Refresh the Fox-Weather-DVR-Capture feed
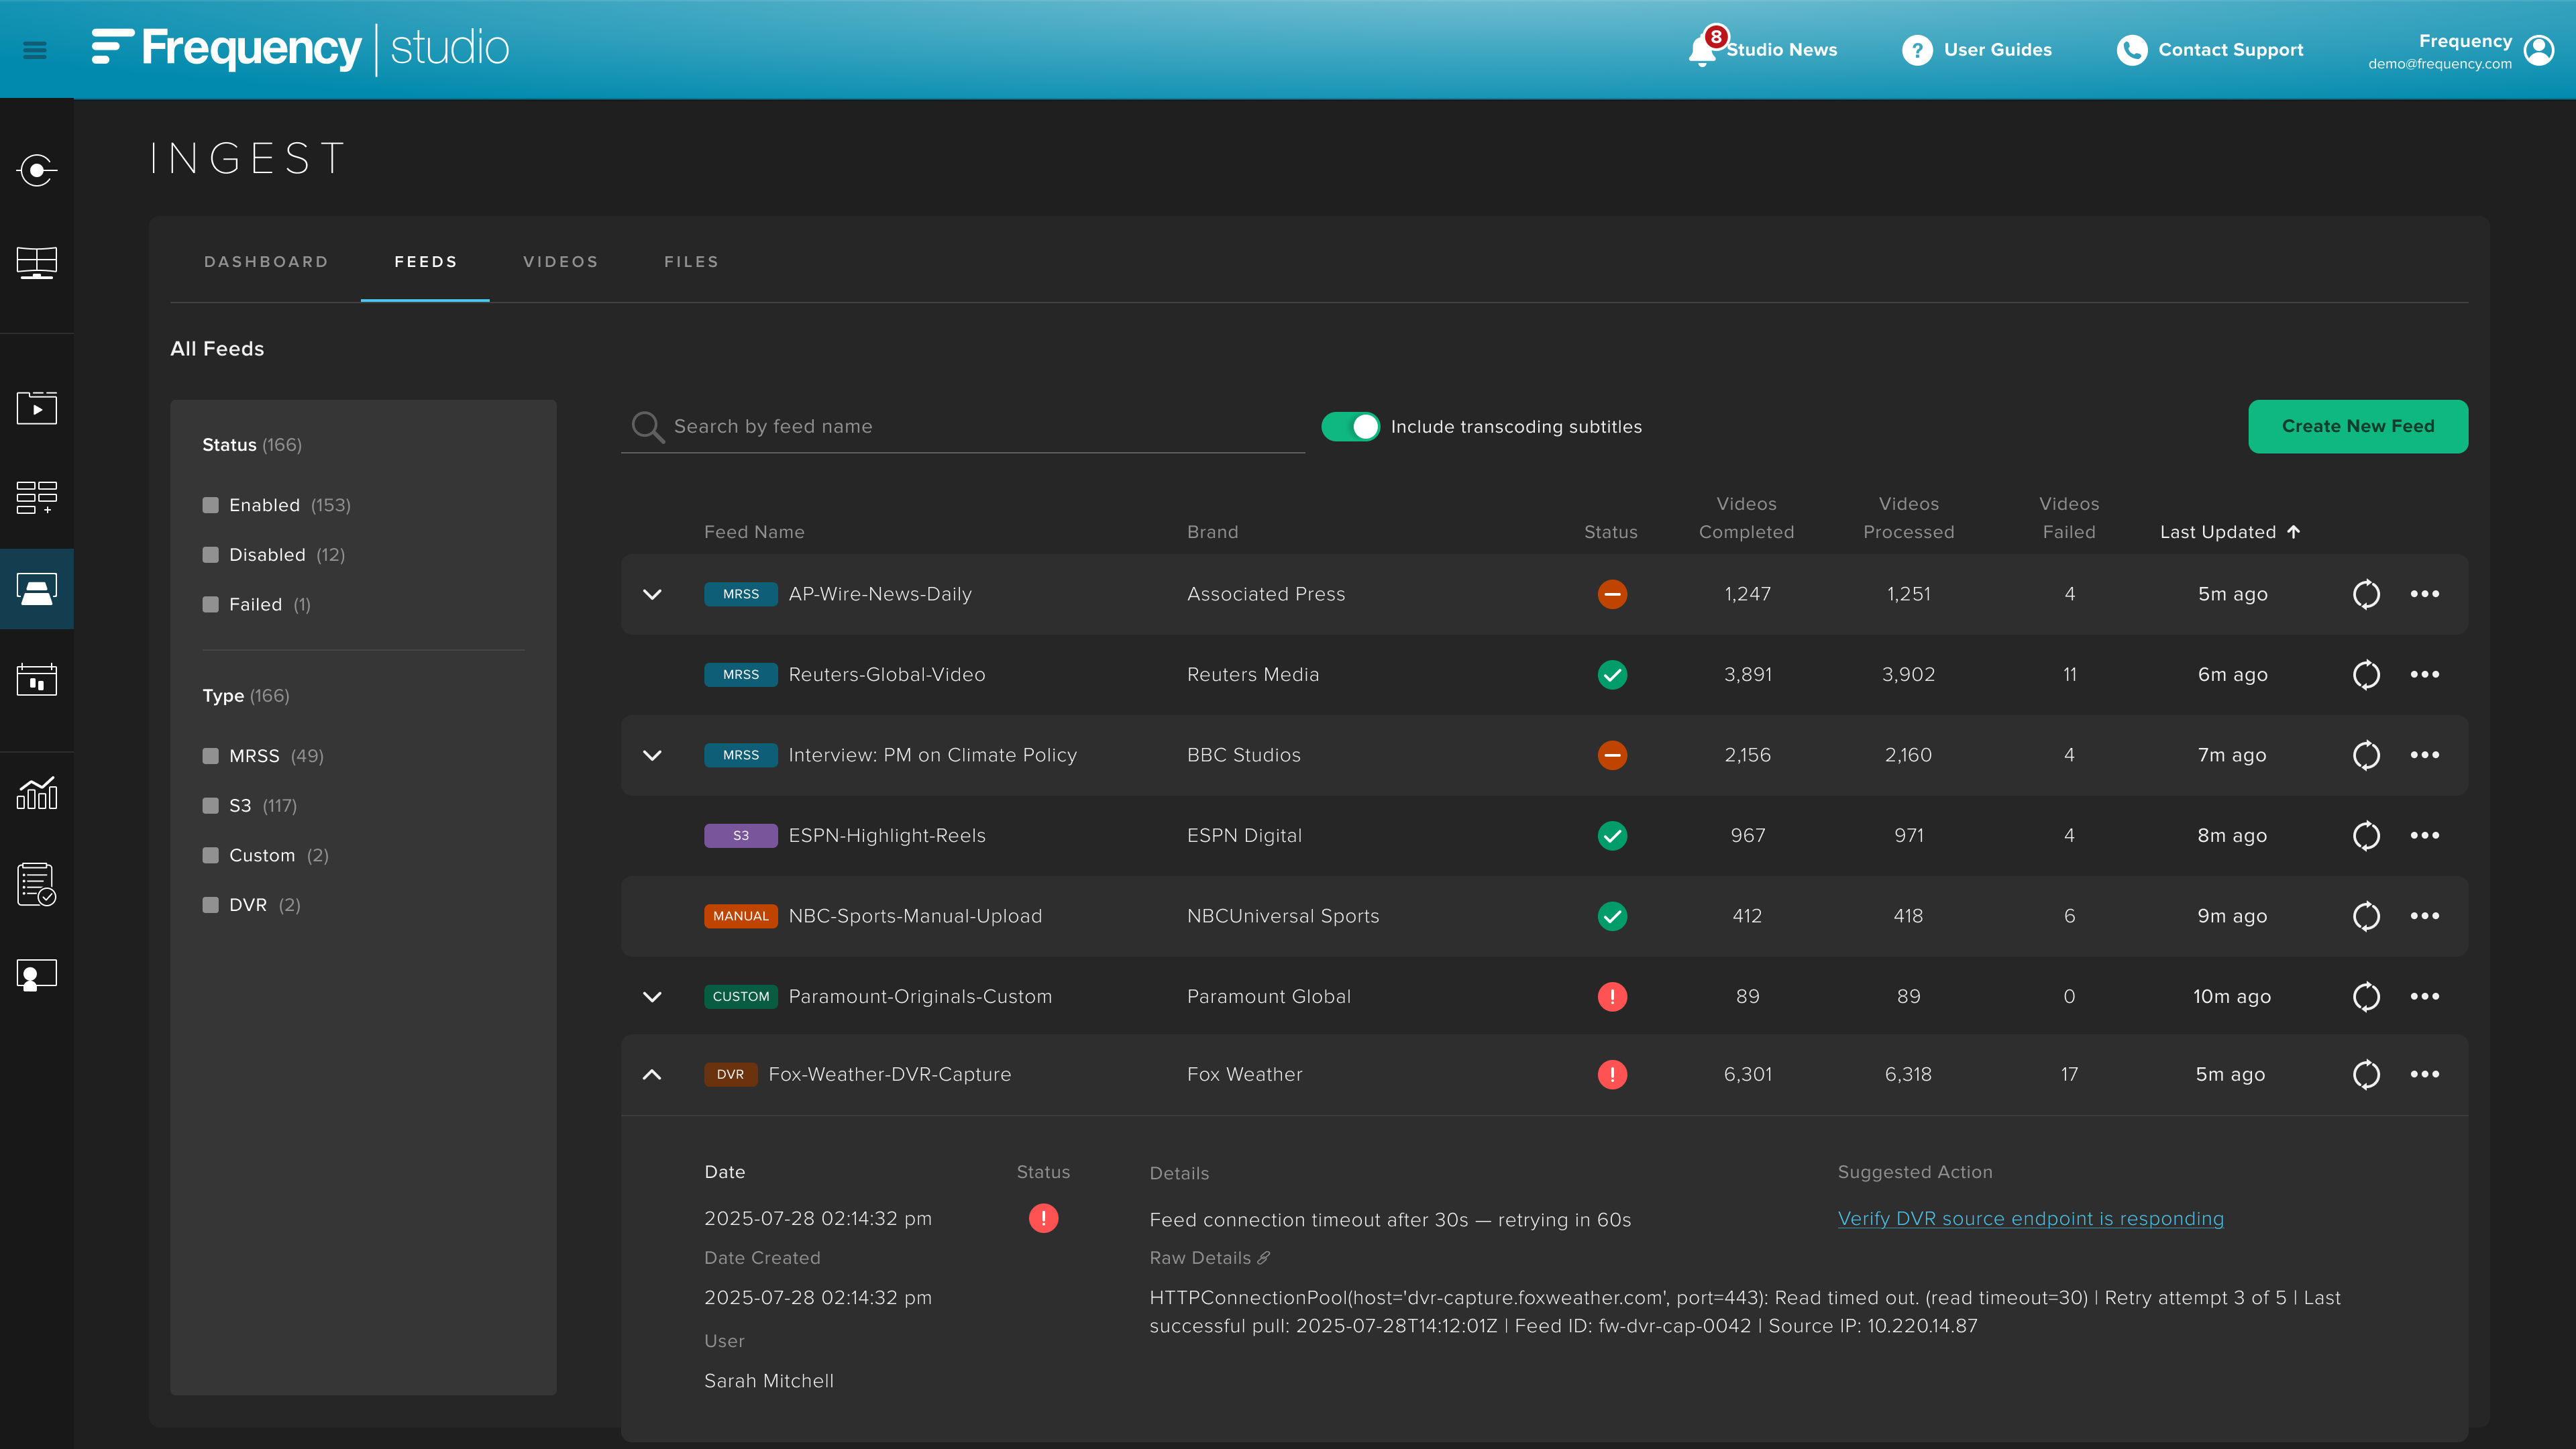2576x1449 pixels. (x=2366, y=1074)
